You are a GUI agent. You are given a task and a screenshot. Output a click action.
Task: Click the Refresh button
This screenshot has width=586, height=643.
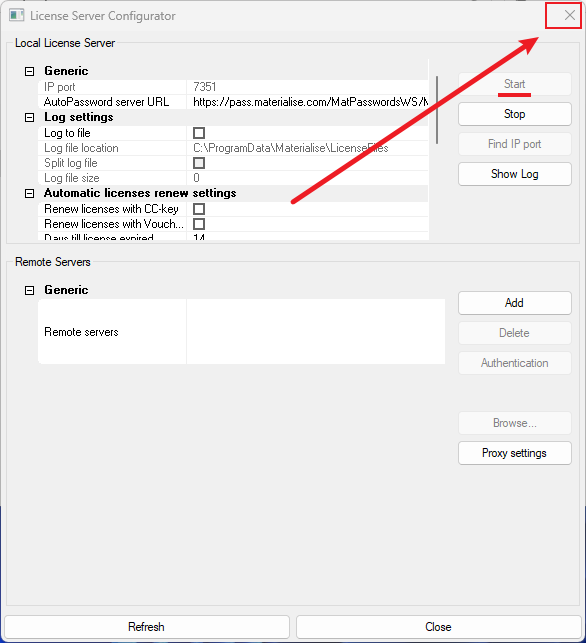click(x=147, y=627)
